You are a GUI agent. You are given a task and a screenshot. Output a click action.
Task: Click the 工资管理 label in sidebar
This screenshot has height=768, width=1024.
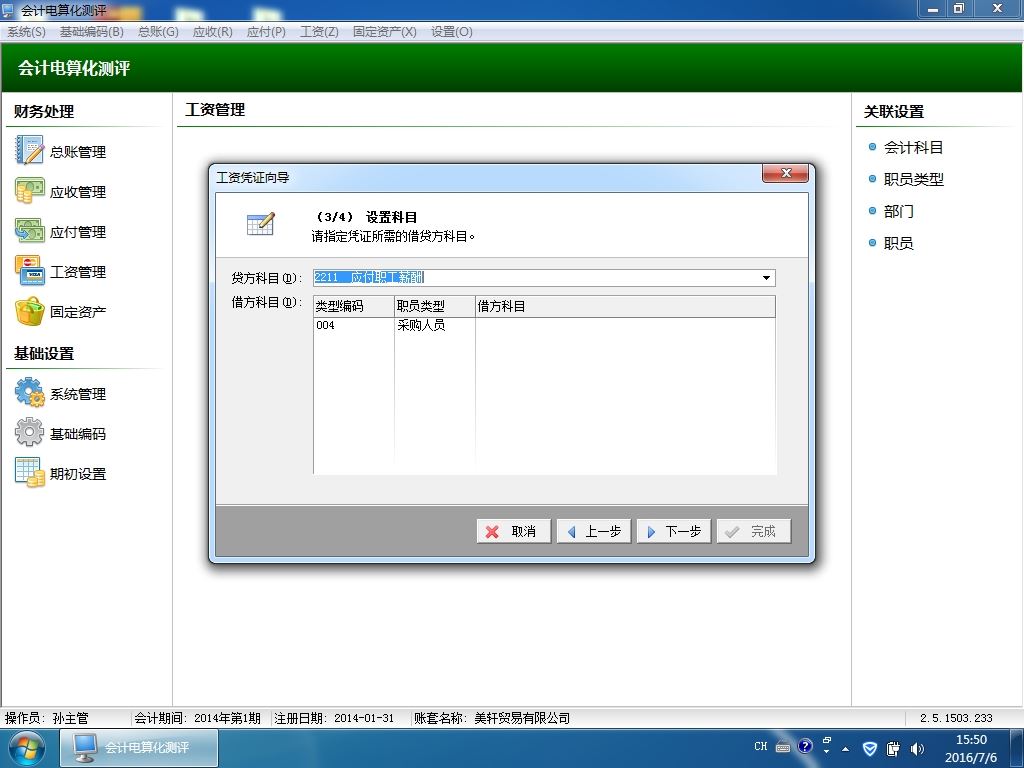coord(78,272)
